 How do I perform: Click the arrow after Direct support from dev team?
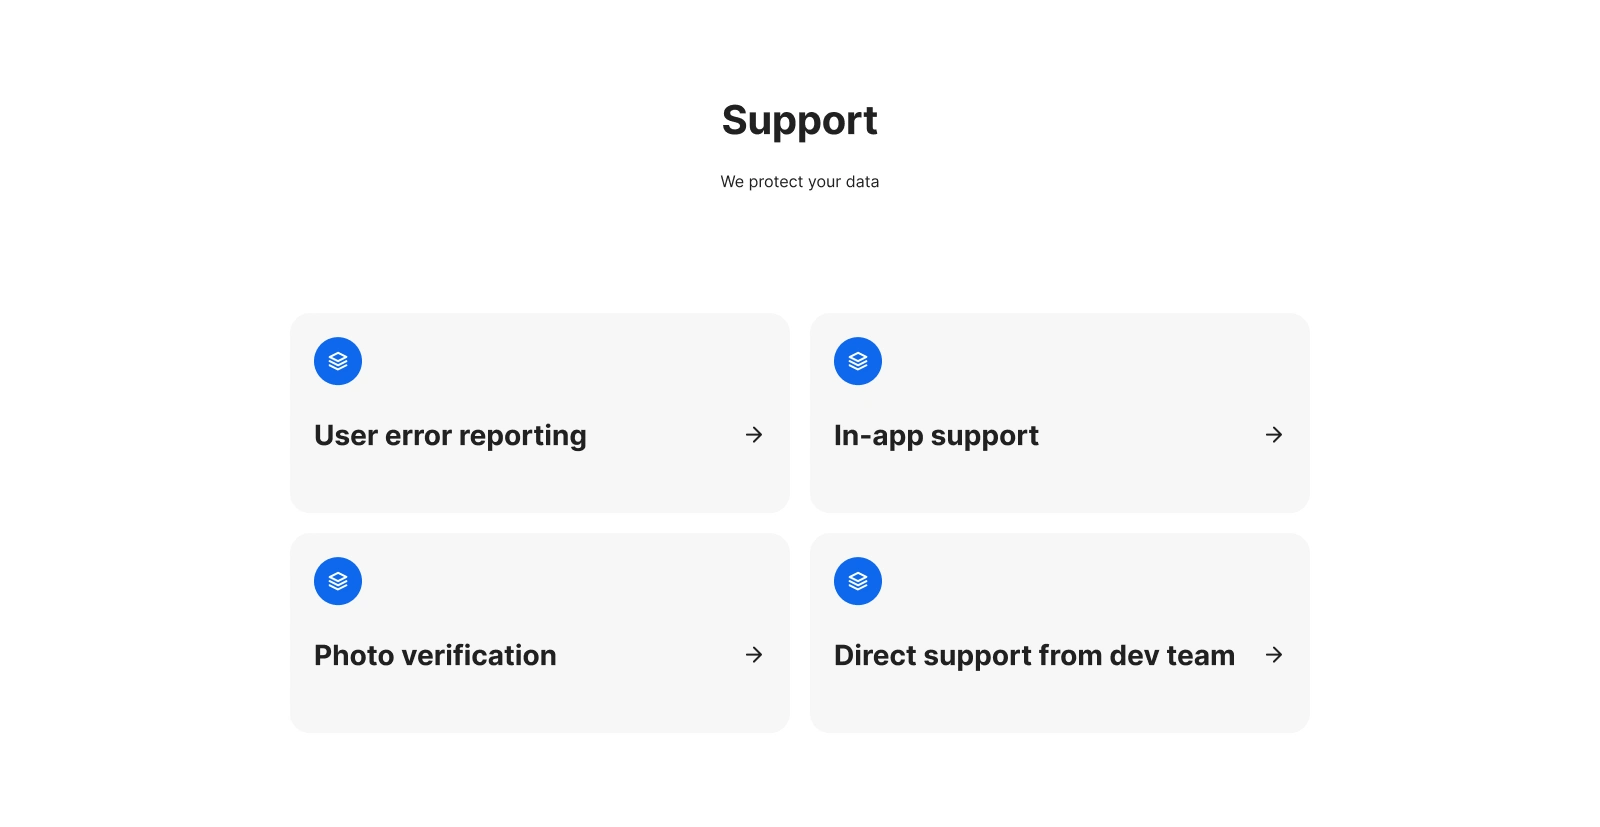1274,655
